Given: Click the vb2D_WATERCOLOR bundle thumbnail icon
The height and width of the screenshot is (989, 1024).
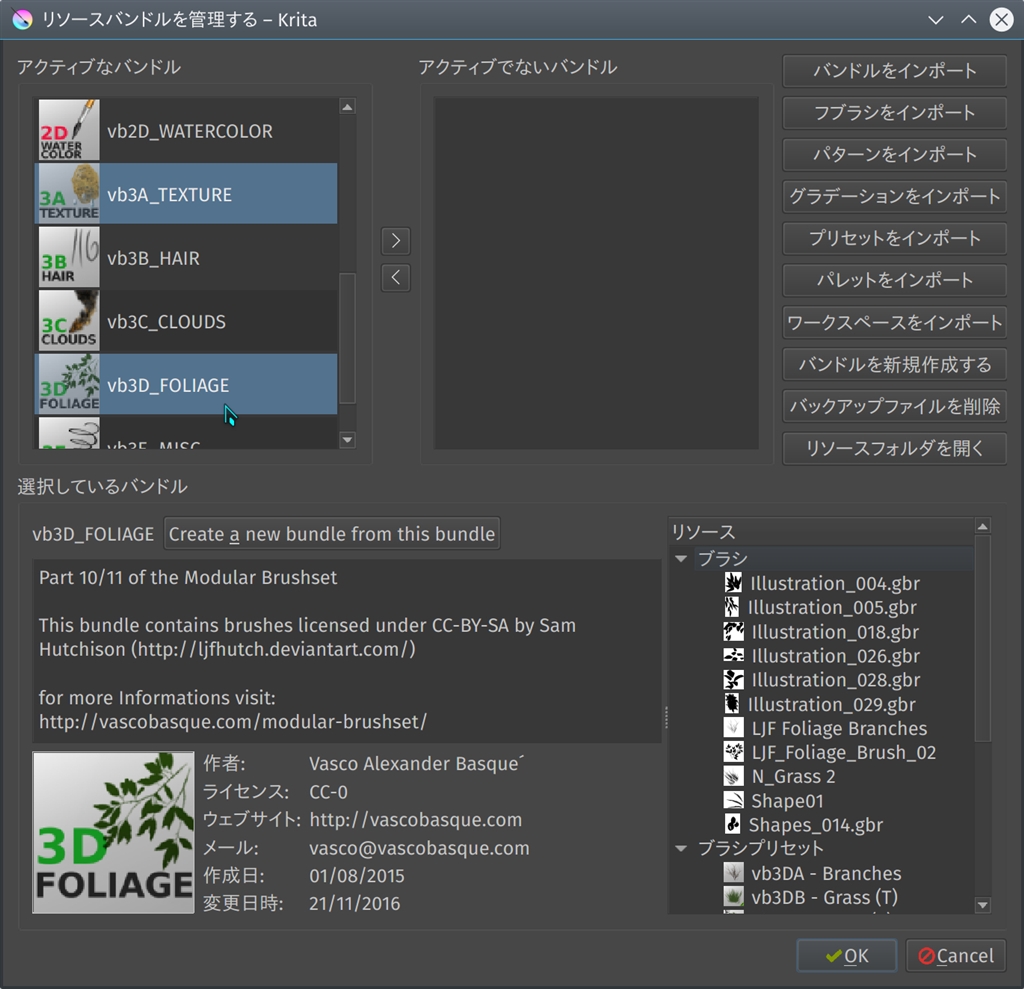Looking at the screenshot, I should point(69,130).
